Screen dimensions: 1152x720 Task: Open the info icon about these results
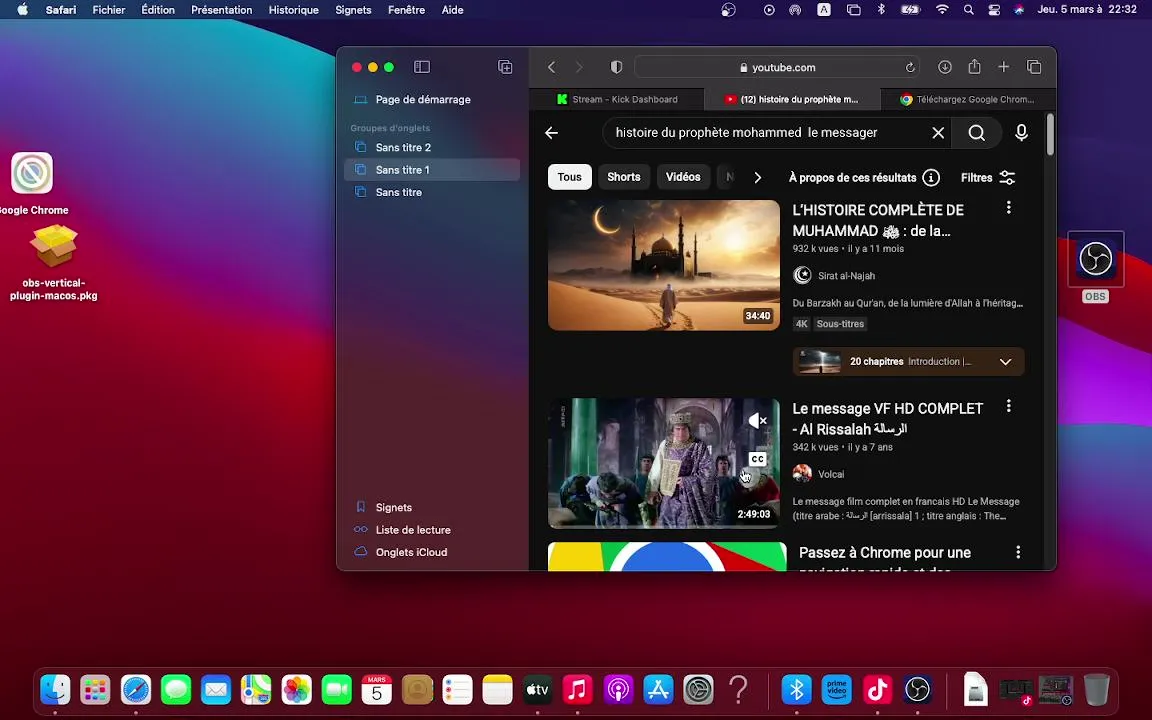pyautogui.click(x=931, y=177)
